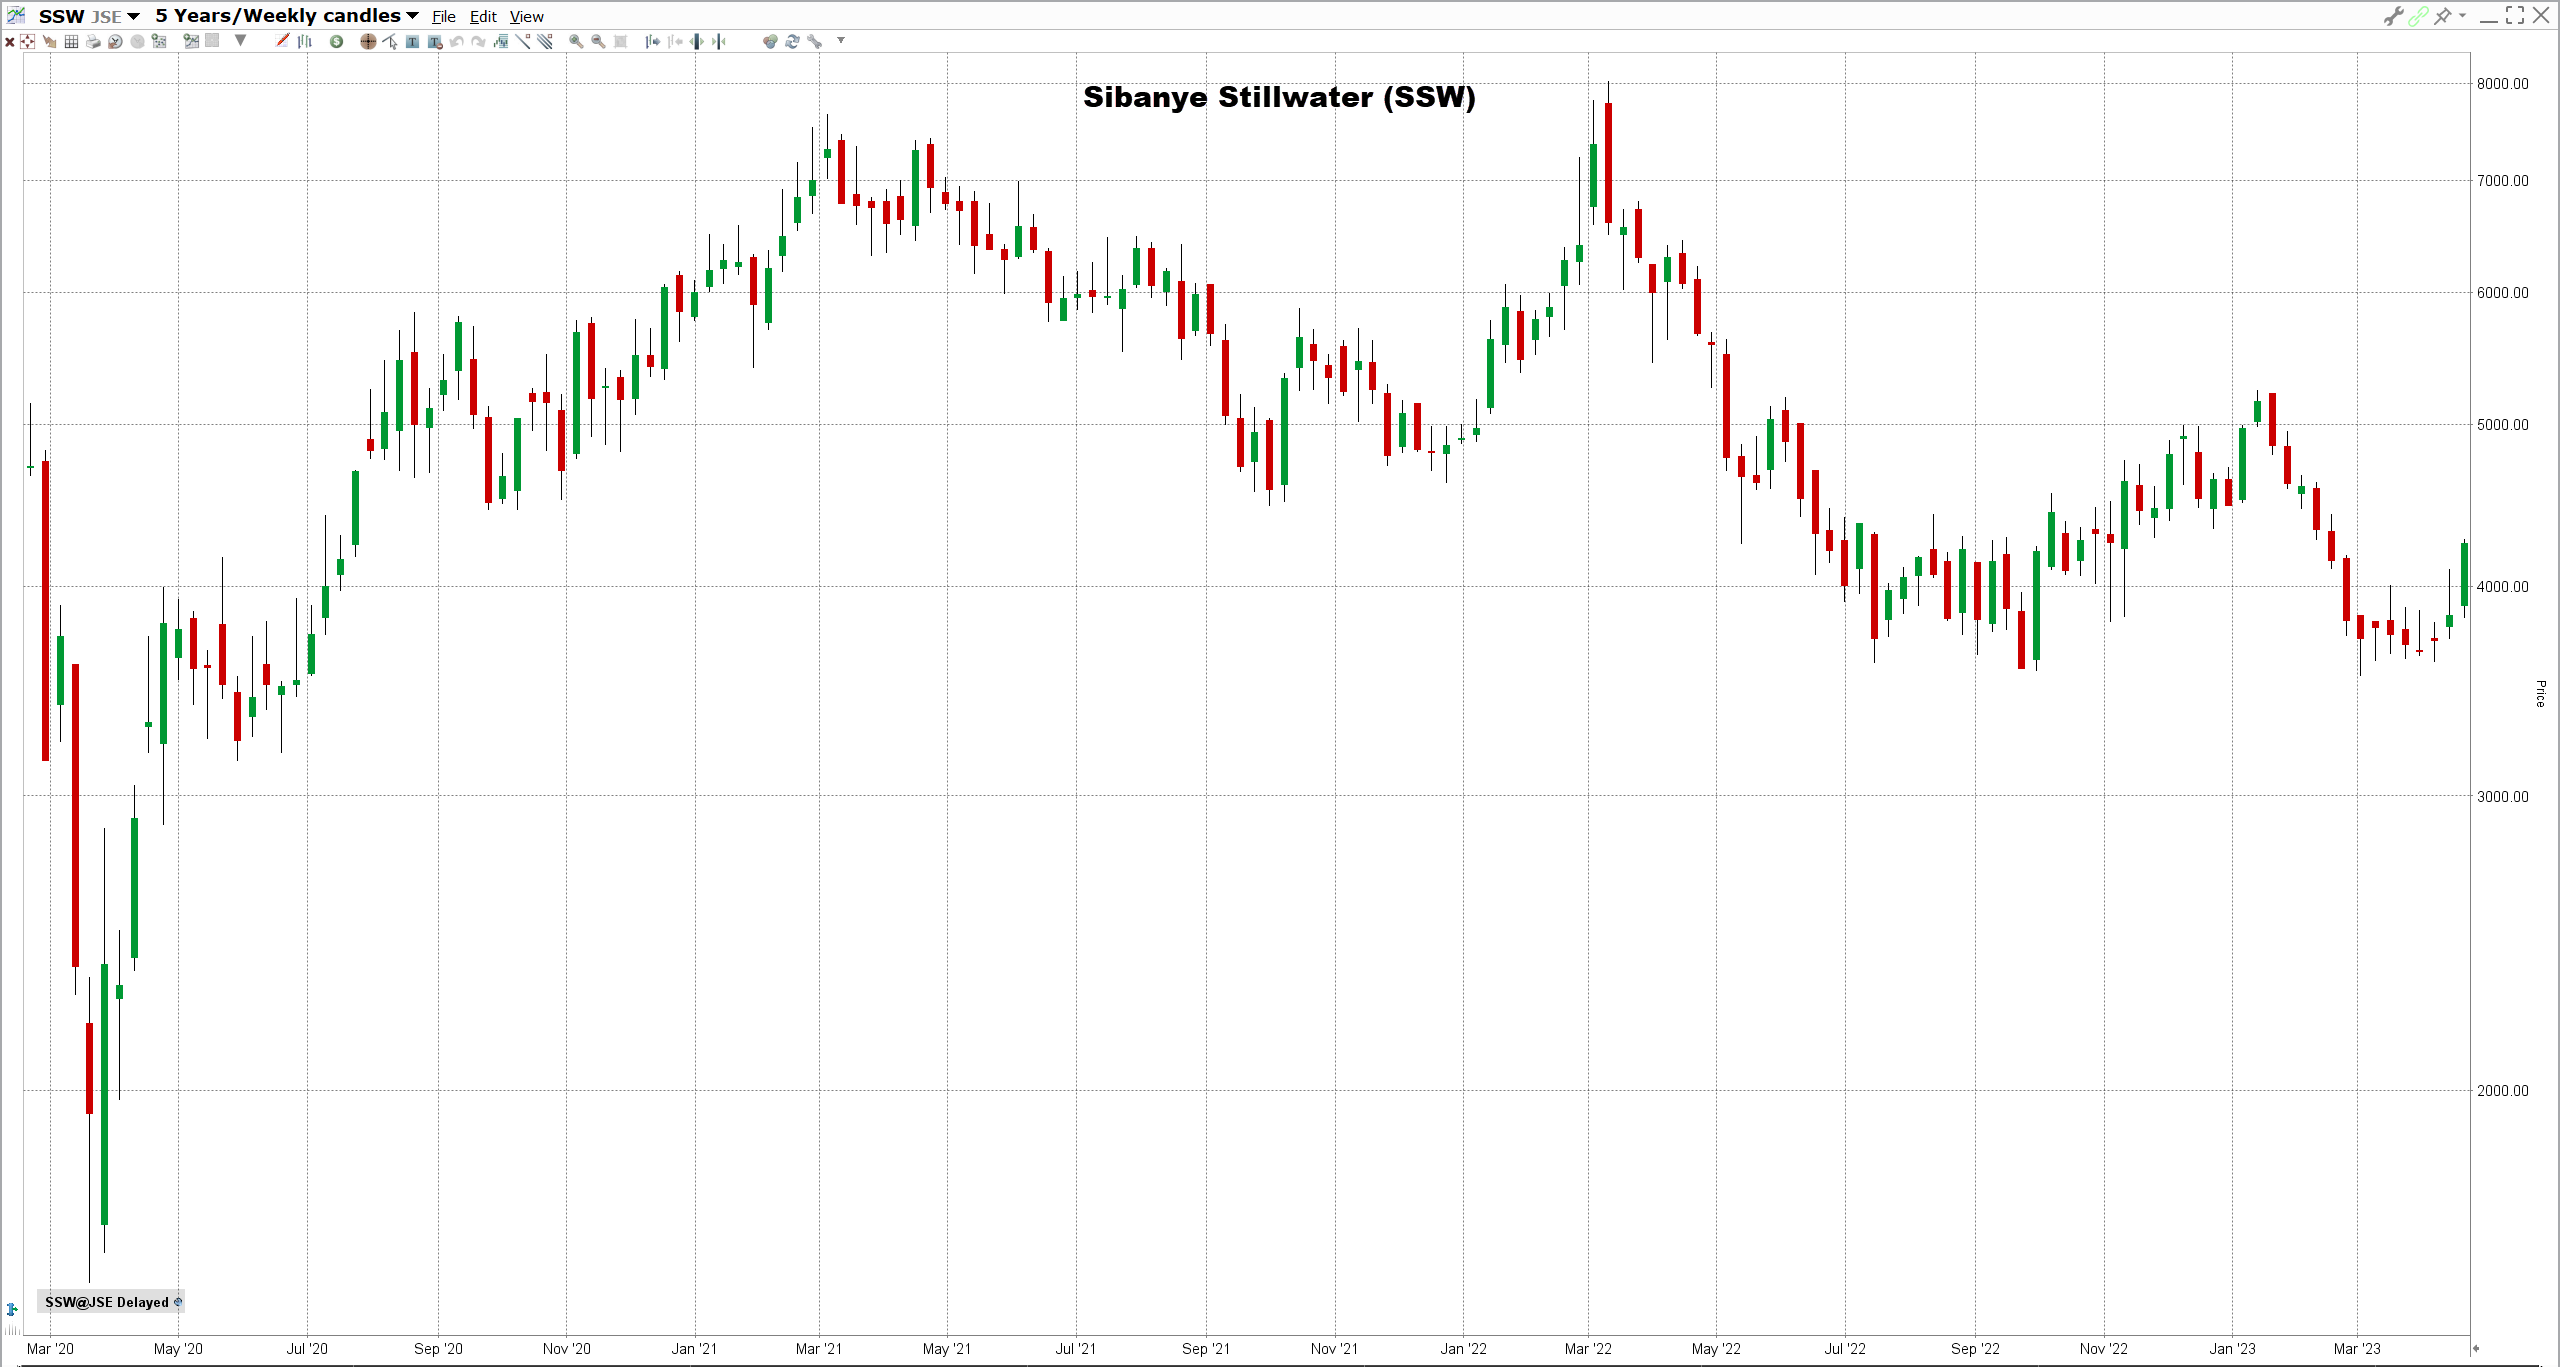2560x1367 pixels.
Task: Click the Sibanye Stillwater (SSW) chart title
Action: click(x=1279, y=97)
